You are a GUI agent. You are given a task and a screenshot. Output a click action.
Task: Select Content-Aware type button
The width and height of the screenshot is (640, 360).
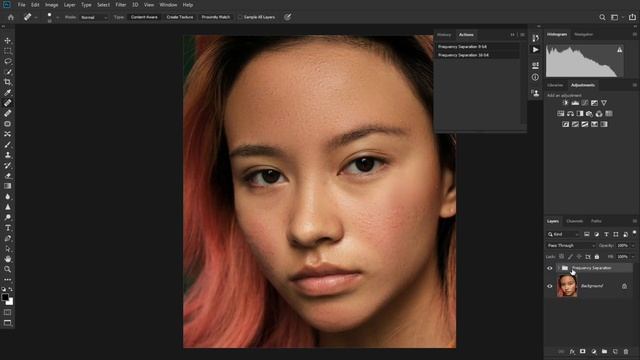(144, 17)
